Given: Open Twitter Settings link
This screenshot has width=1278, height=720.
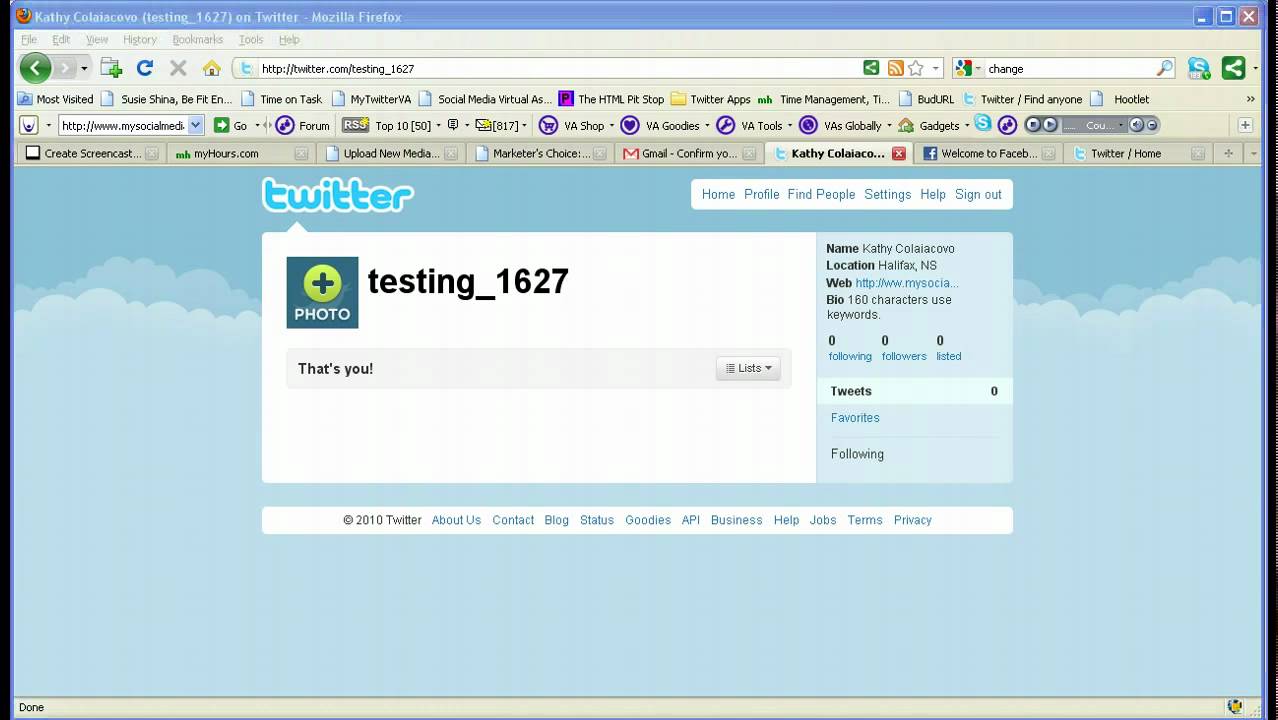Looking at the screenshot, I should coord(888,194).
